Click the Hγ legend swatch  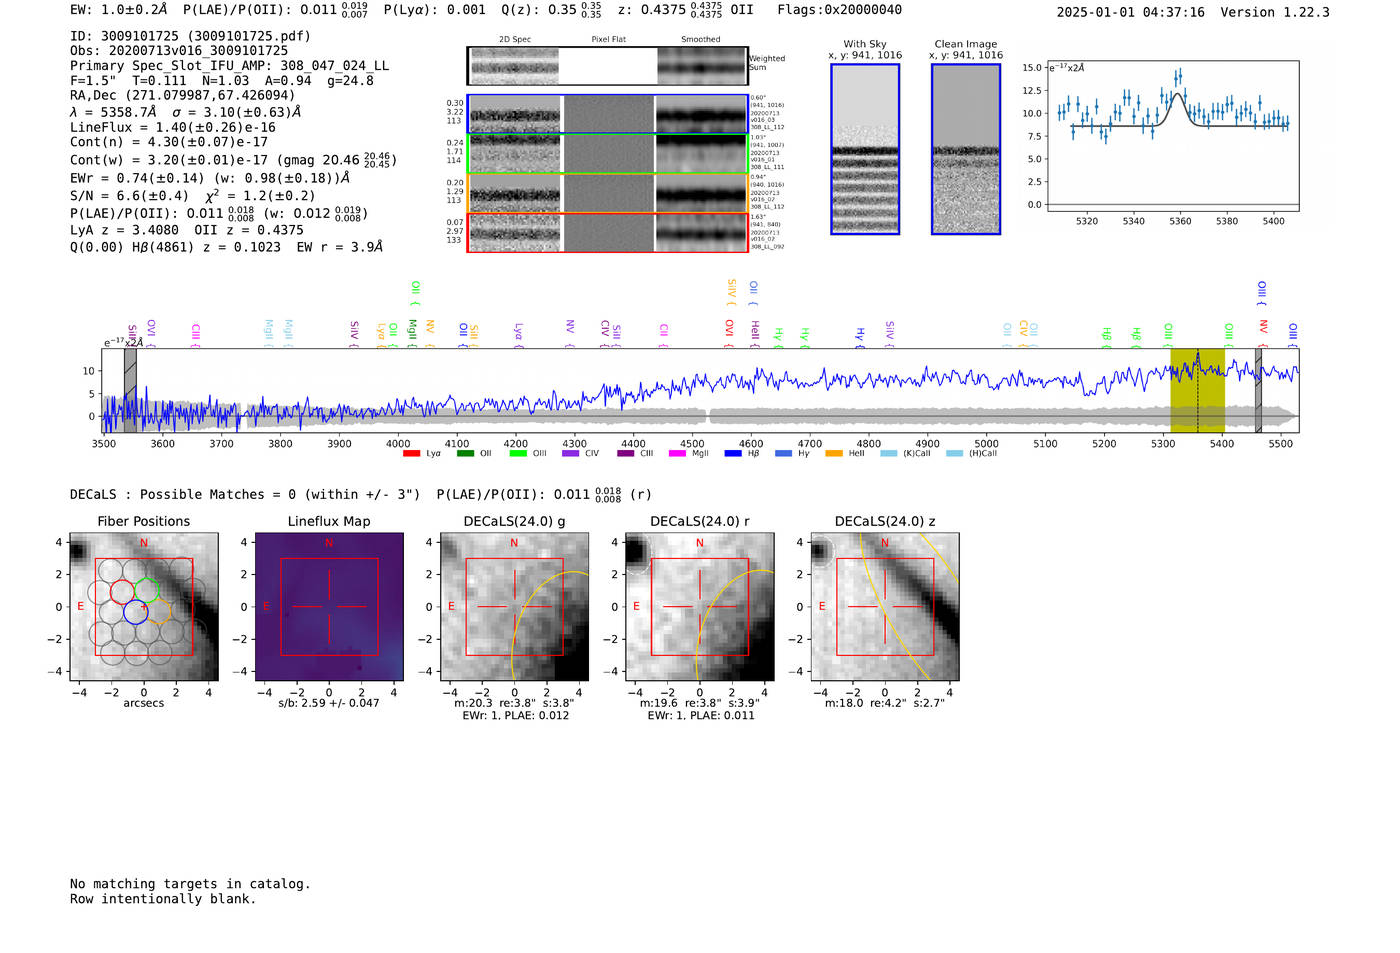pyautogui.click(x=783, y=454)
